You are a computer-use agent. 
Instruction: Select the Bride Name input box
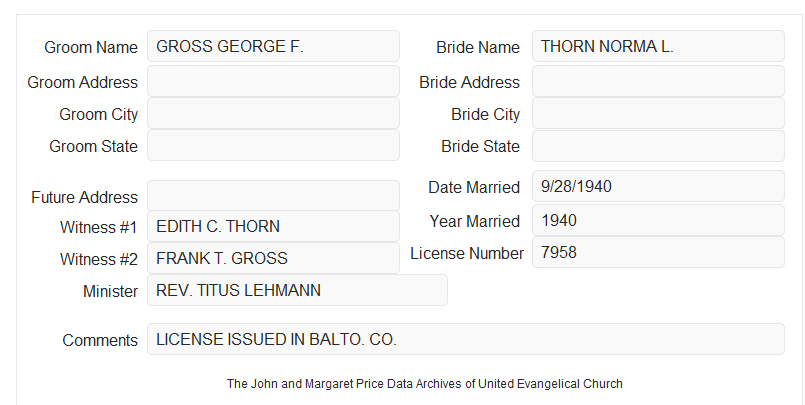(658, 46)
